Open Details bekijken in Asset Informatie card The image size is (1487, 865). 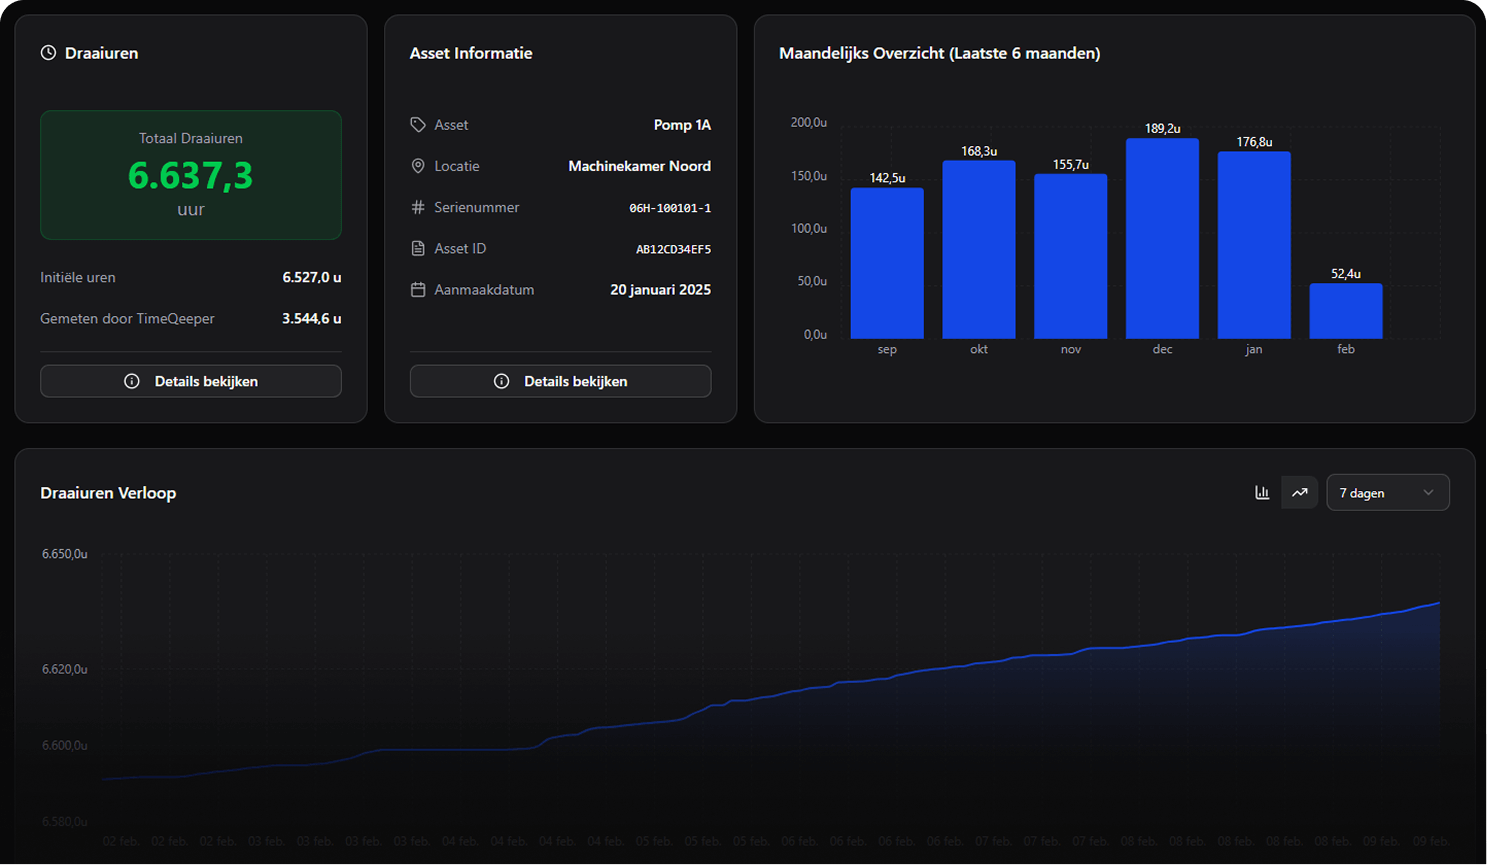pos(560,381)
